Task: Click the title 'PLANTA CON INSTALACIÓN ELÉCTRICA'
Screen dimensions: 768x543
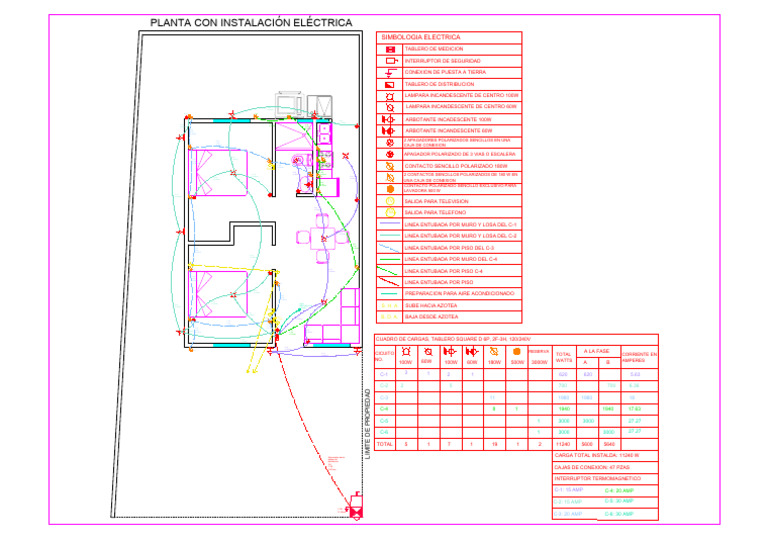Action: click(x=251, y=23)
